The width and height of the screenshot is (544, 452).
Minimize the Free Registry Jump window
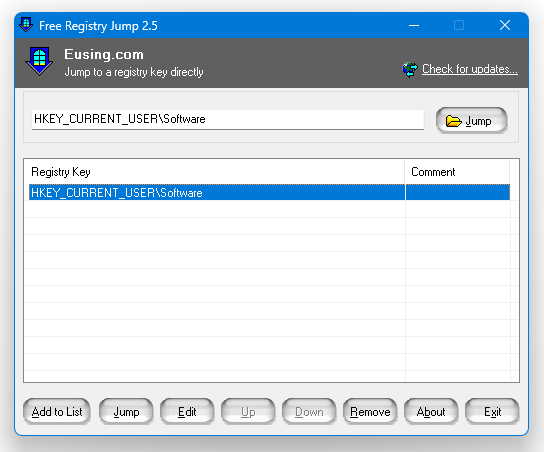[414, 25]
